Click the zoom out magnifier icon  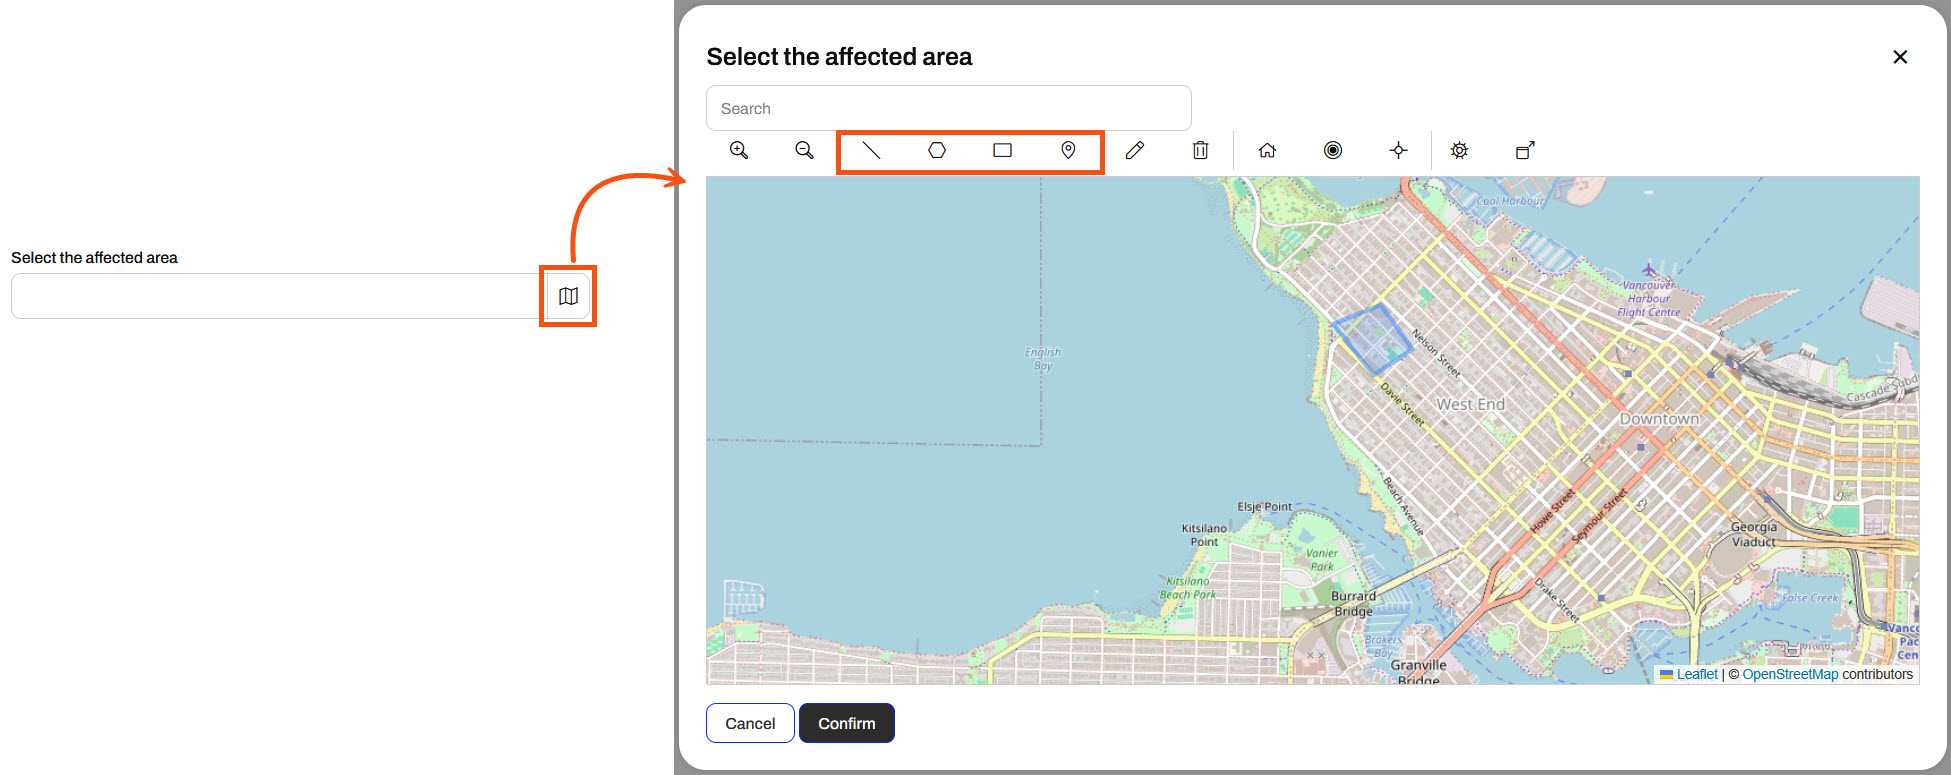coord(804,150)
